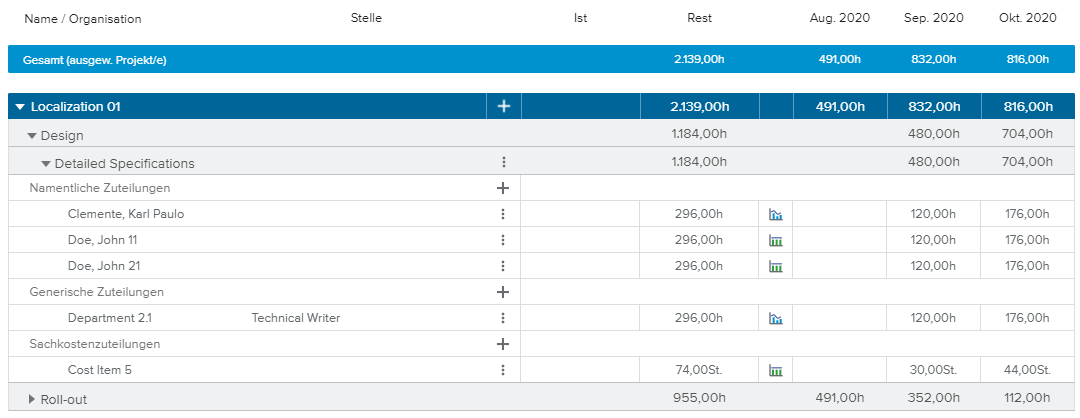Add a new Namentliche Zuteilungen entry
Screen dimensions: 1080x418
pos(503,188)
